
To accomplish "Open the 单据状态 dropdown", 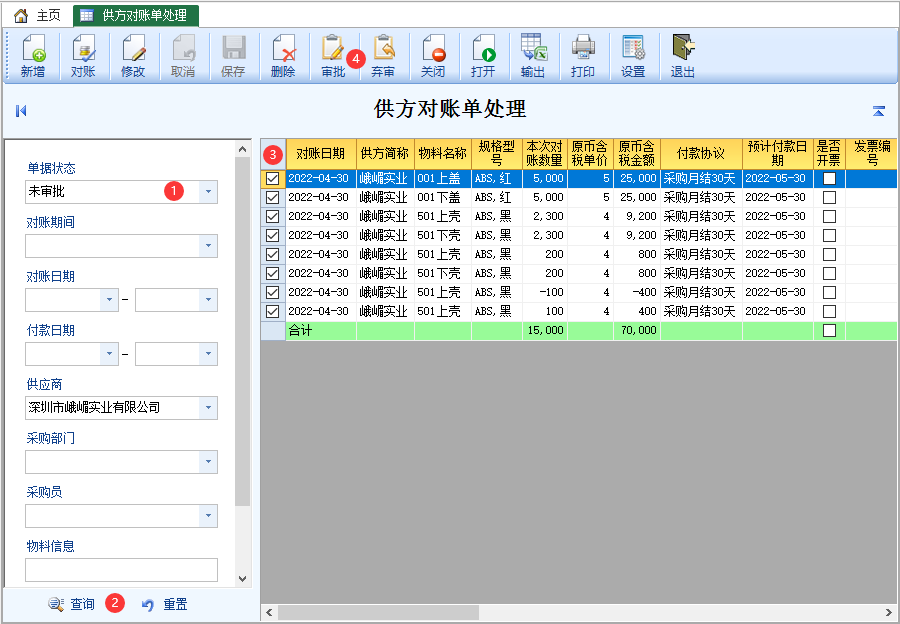I will [208, 192].
